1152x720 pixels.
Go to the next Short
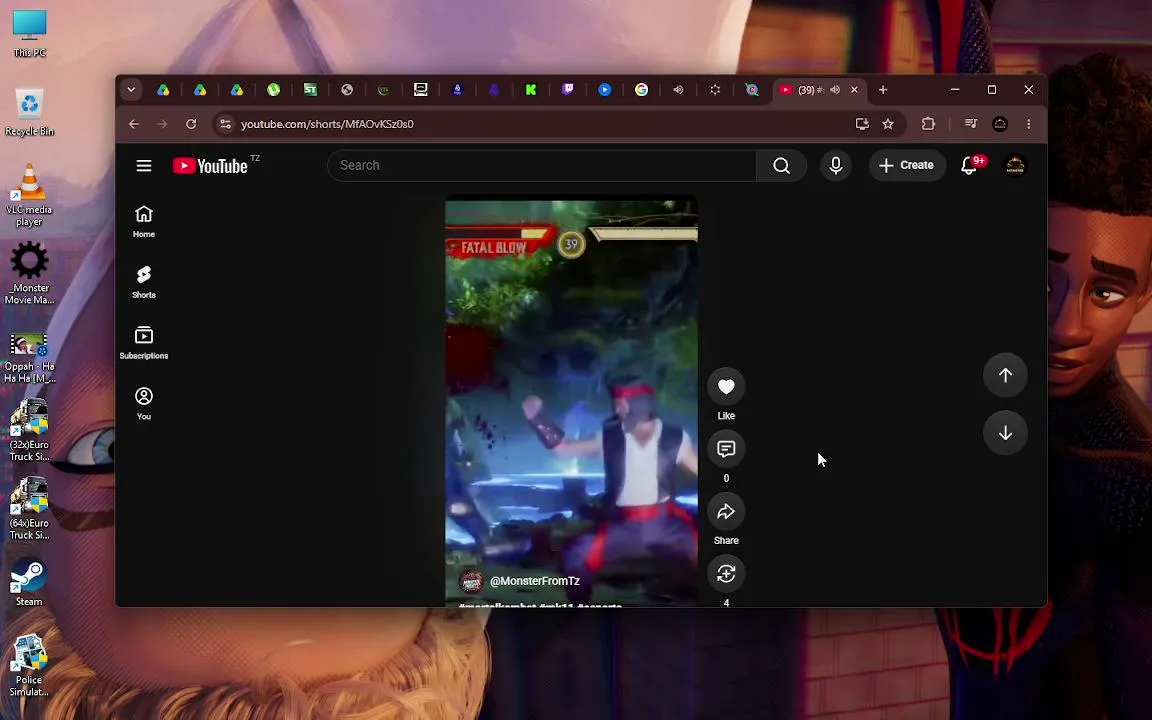coord(1005,433)
